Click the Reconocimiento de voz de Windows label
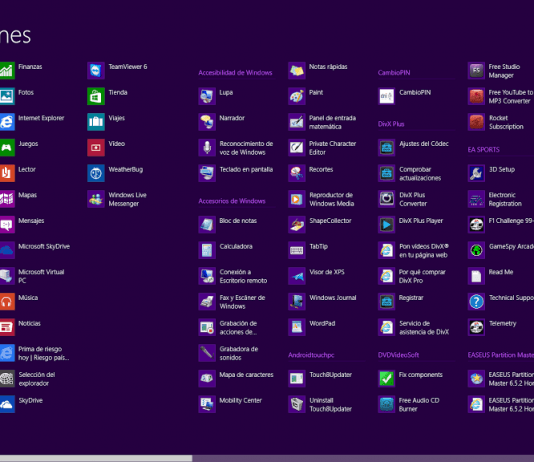The width and height of the screenshot is (534, 462). click(x=246, y=148)
